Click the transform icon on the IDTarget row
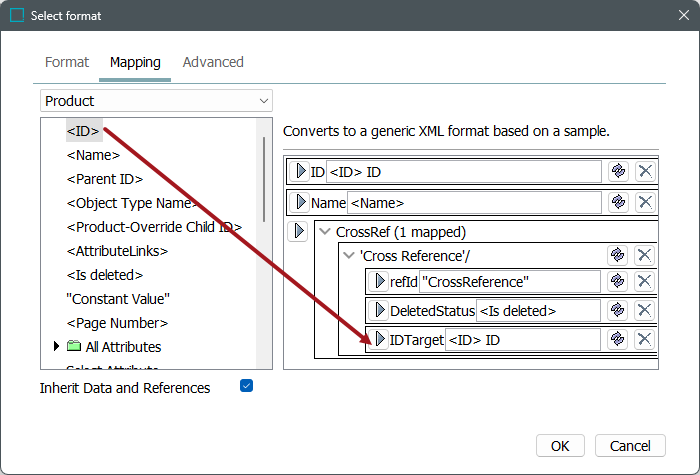The width and height of the screenshot is (700, 475). coord(618,339)
